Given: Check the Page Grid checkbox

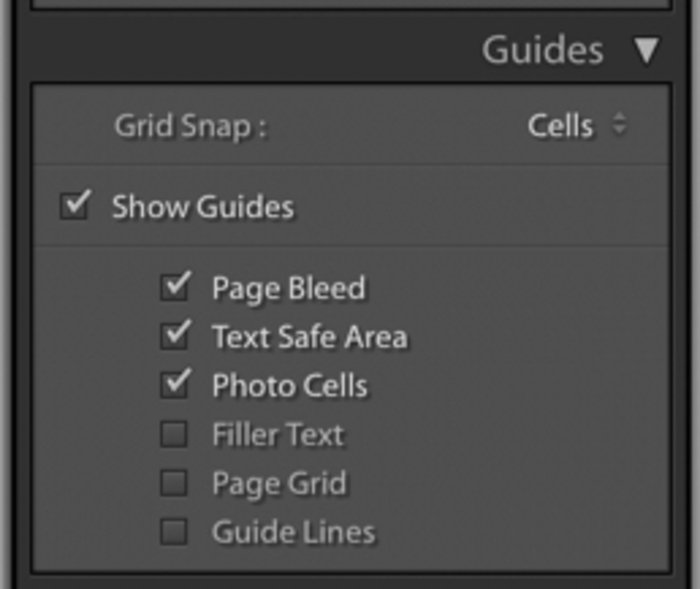Looking at the screenshot, I should pyautogui.click(x=175, y=483).
